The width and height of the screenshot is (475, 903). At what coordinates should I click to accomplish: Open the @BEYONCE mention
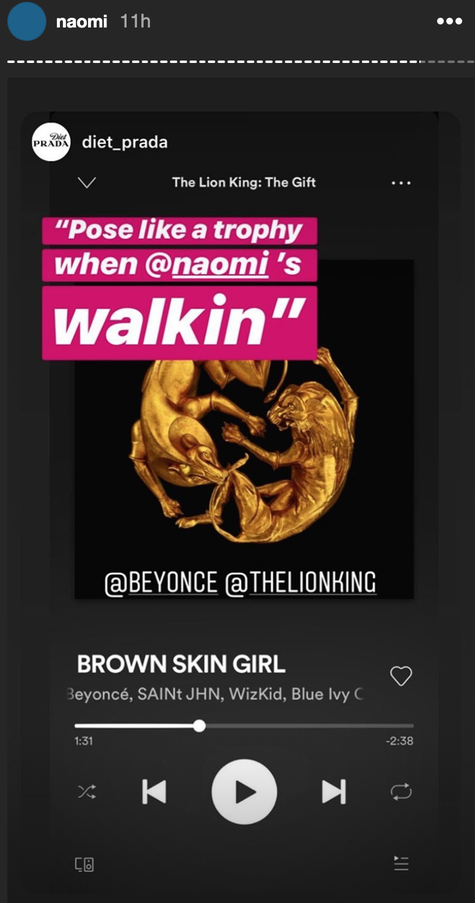161,583
